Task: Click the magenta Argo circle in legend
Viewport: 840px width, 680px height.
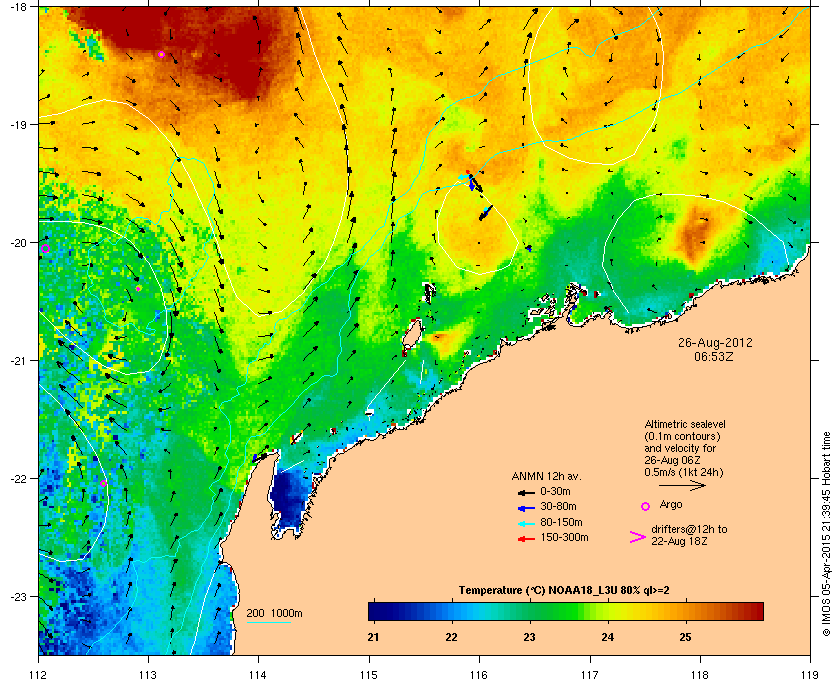Action: pyautogui.click(x=646, y=506)
